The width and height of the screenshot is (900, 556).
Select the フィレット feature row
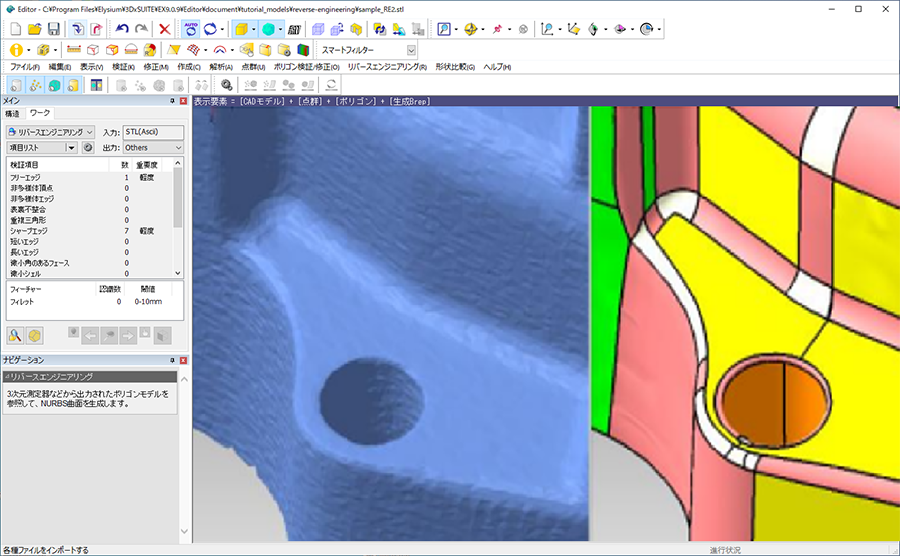pos(95,302)
